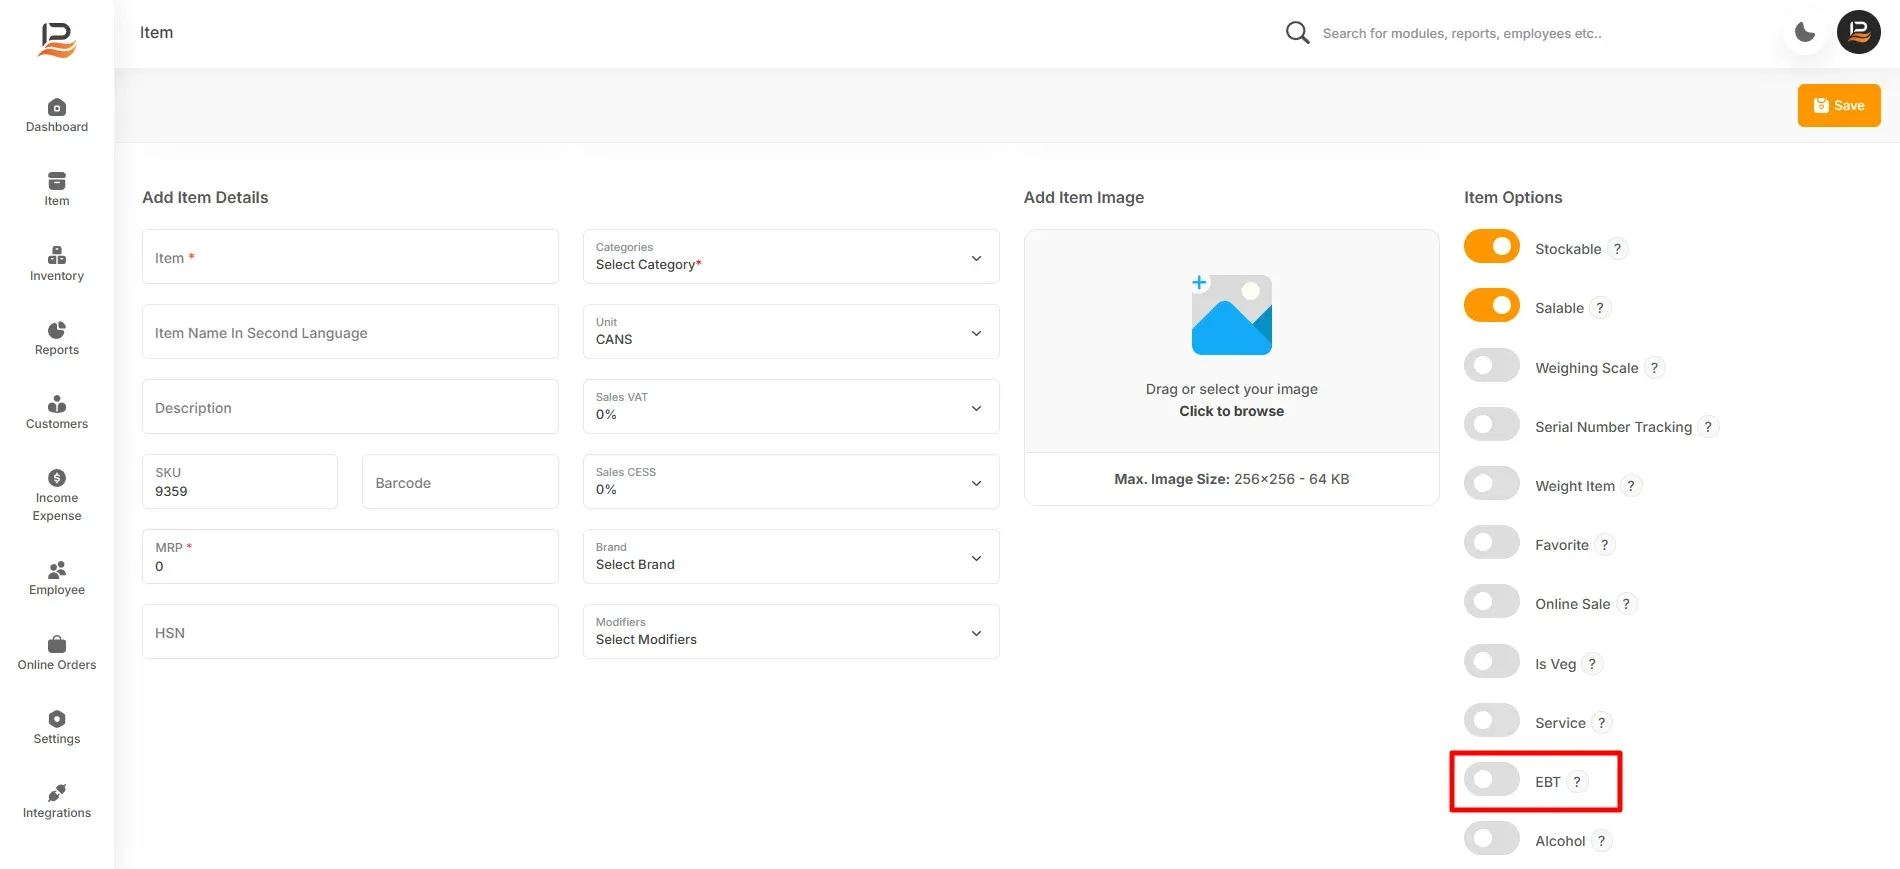
Task: Open Income Expense dollar icon
Action: click(x=57, y=478)
